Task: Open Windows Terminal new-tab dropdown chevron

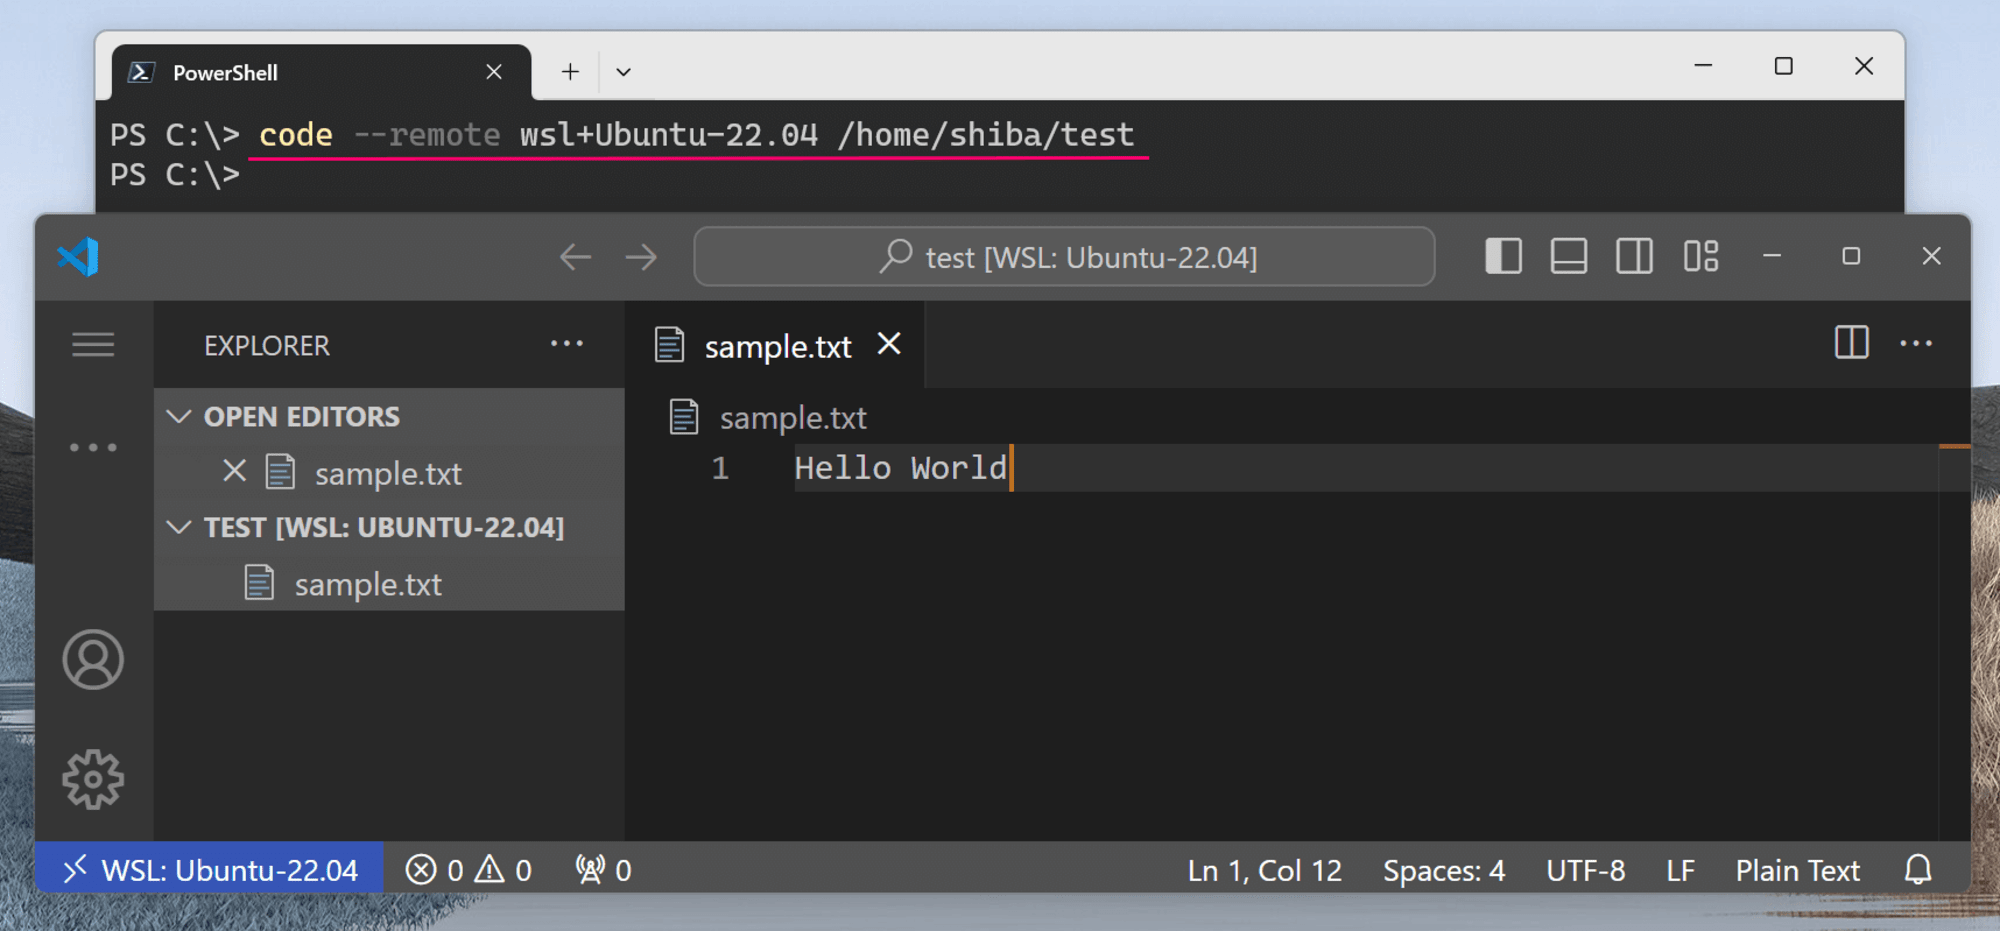Action: point(623,72)
